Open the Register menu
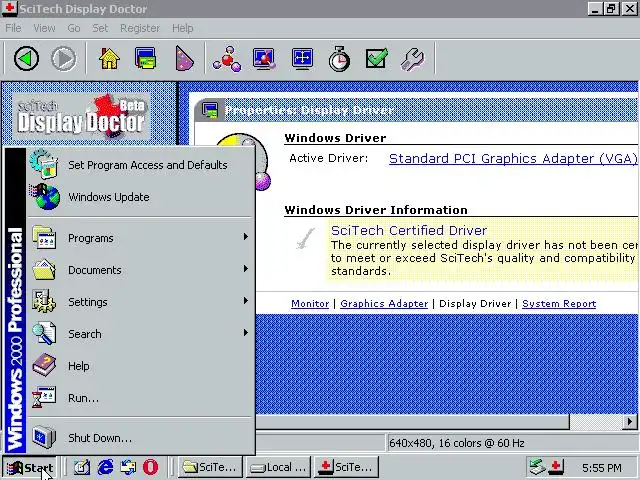 140,28
